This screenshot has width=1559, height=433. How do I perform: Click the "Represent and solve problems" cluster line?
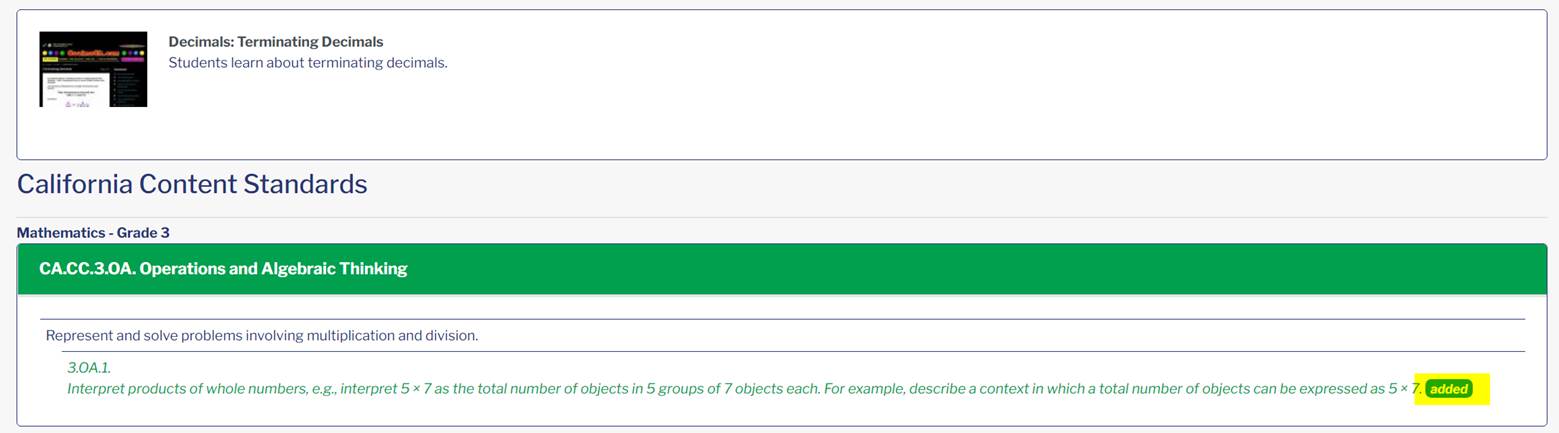pyautogui.click(x=262, y=336)
